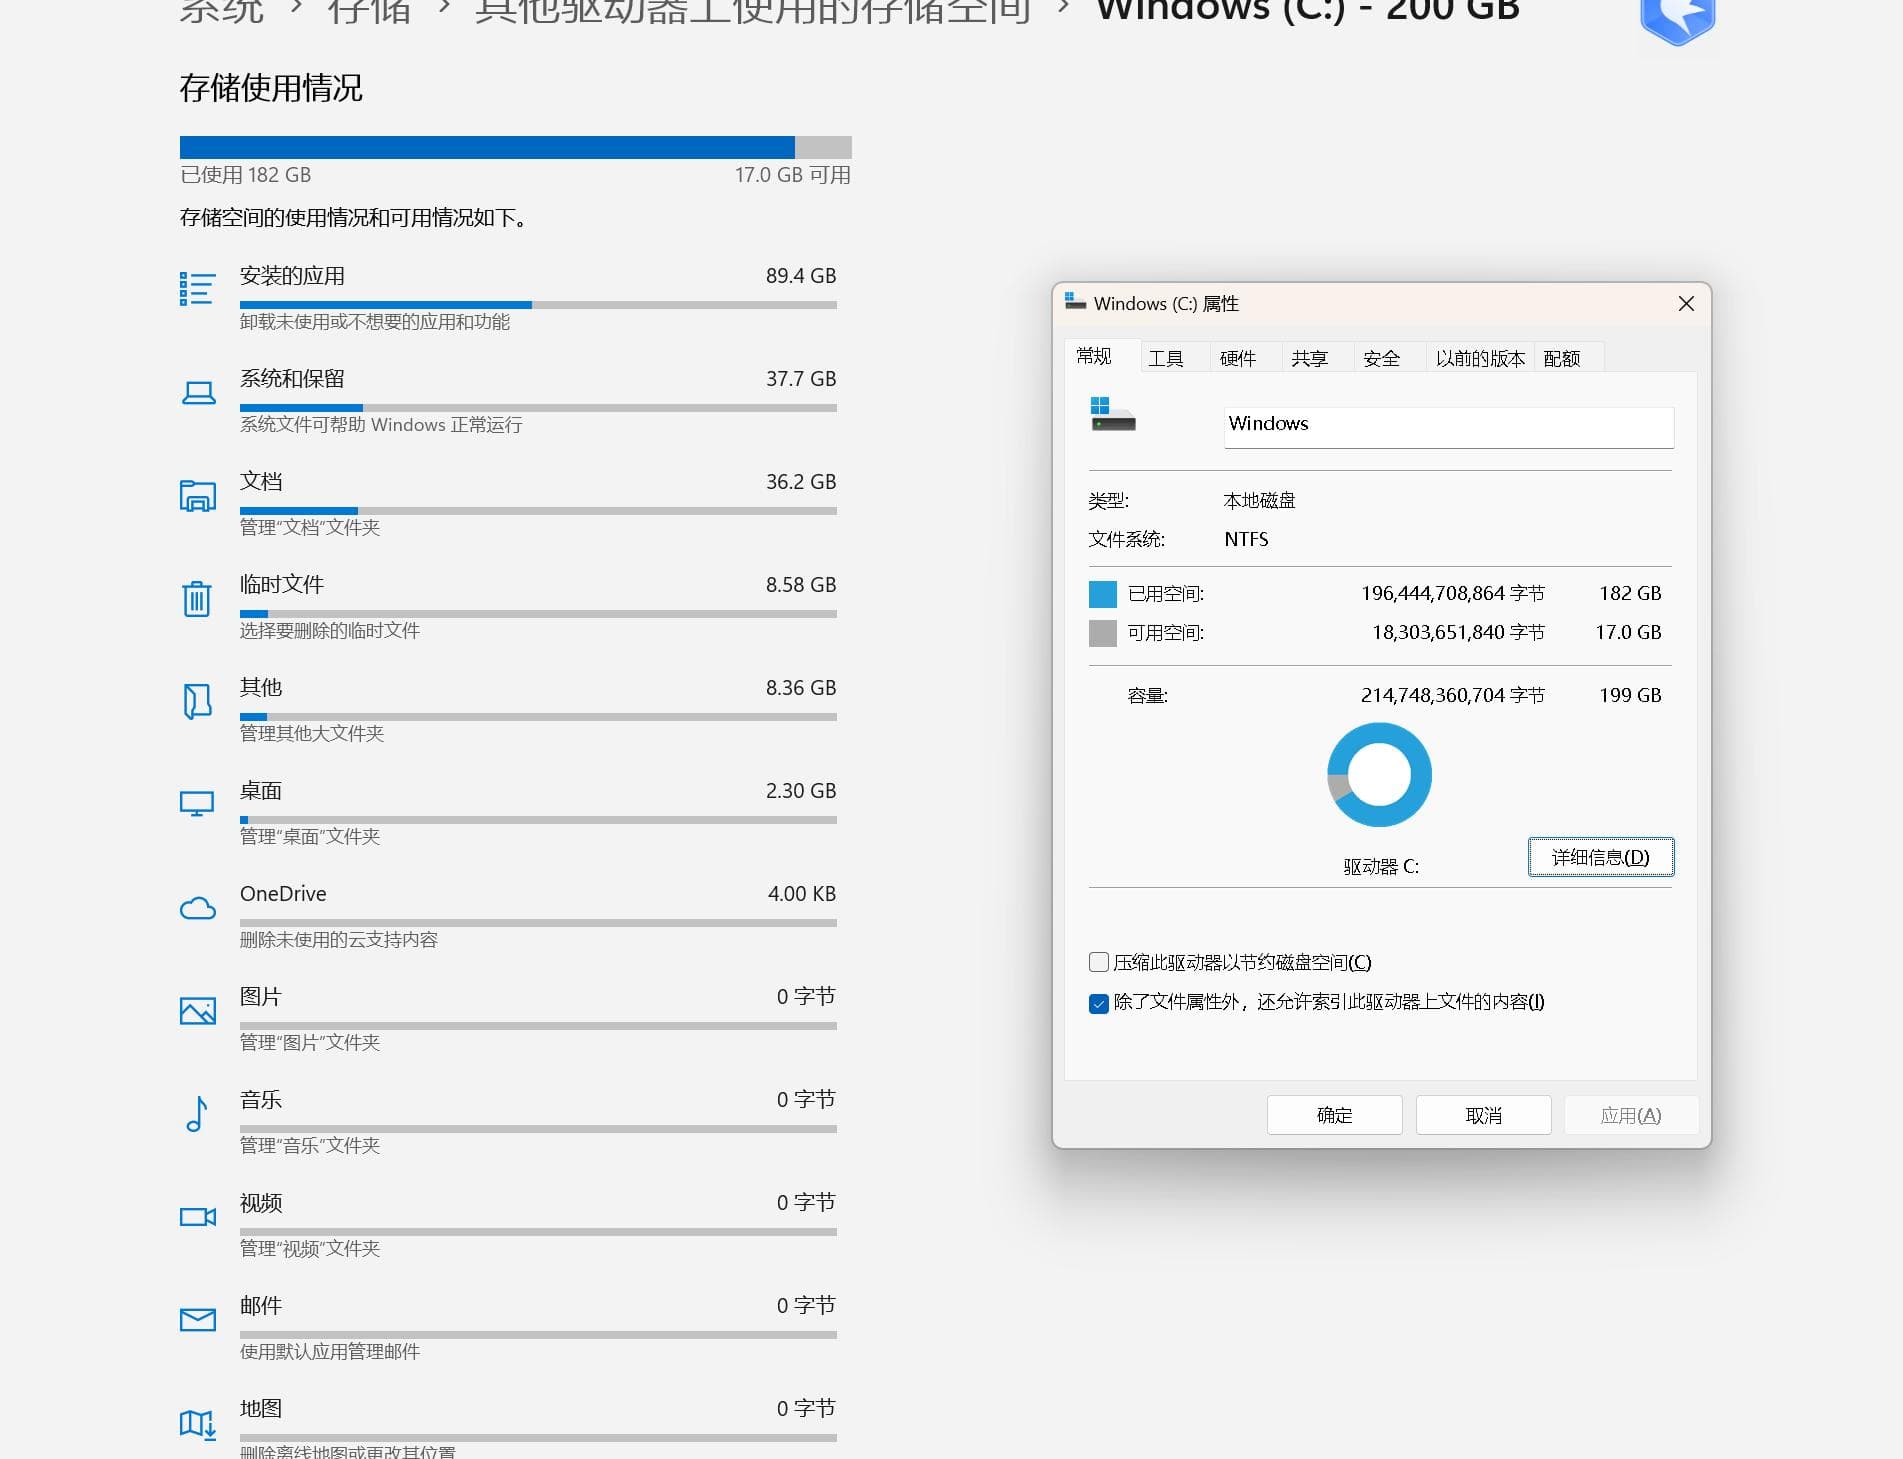Click the 详细信息(D) button
This screenshot has width=1903, height=1459.
pyautogui.click(x=1601, y=857)
